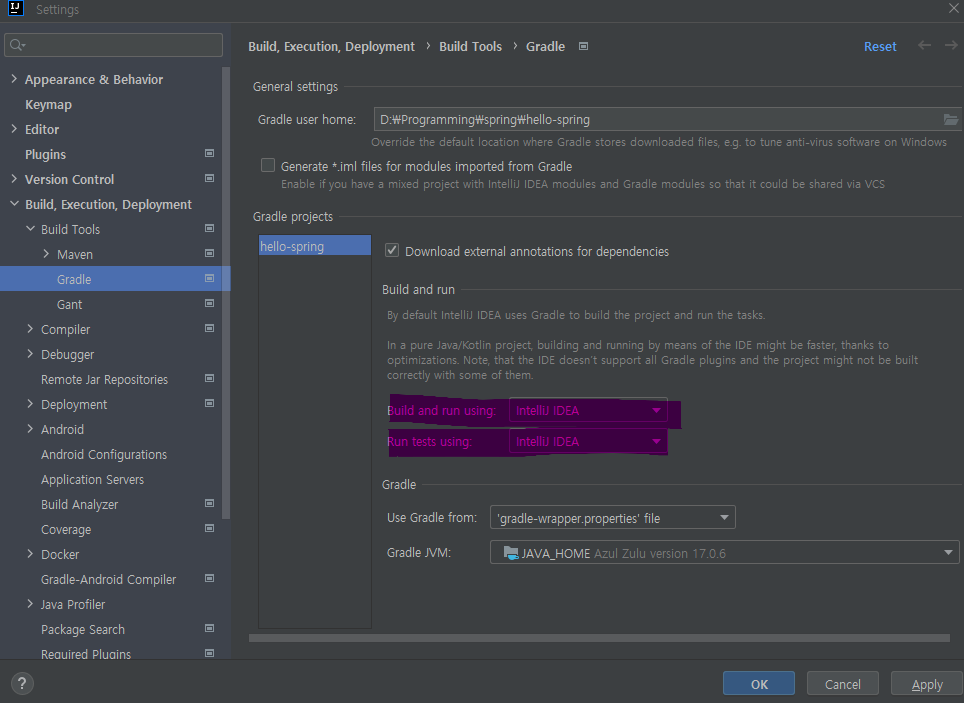The height and width of the screenshot is (703, 964).
Task: Expand the Java Profiler node
Action: coord(30,604)
